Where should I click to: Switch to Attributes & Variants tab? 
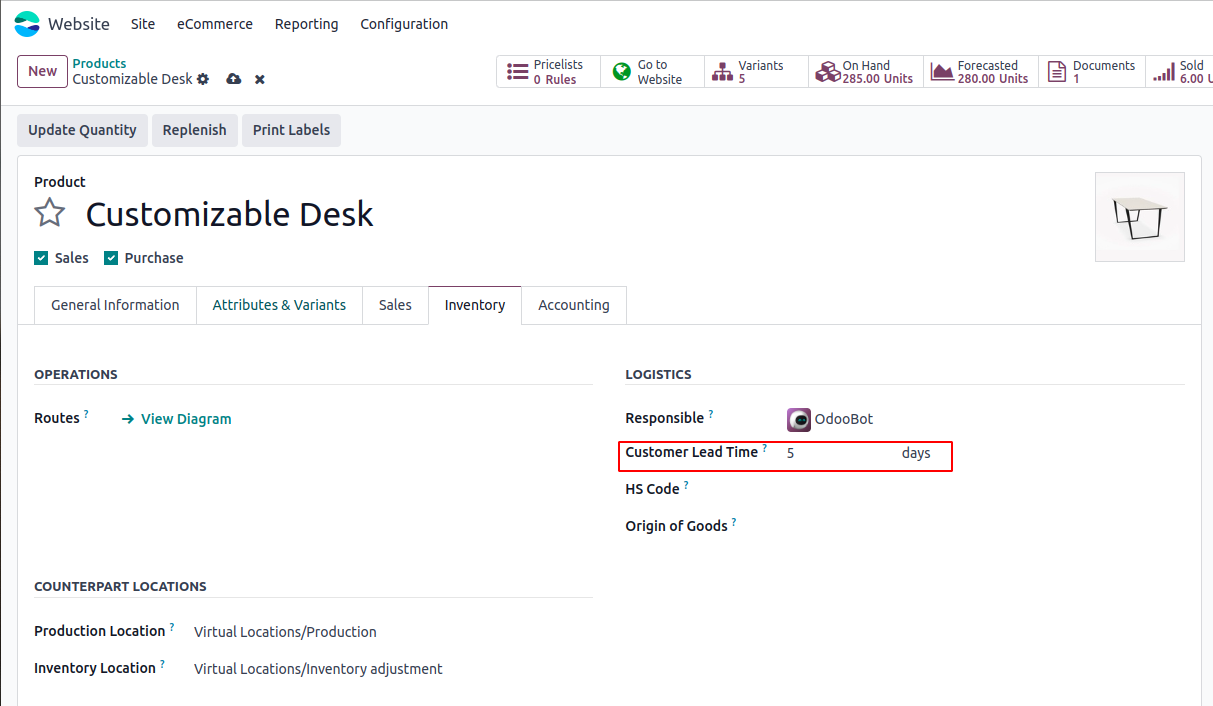[279, 305]
